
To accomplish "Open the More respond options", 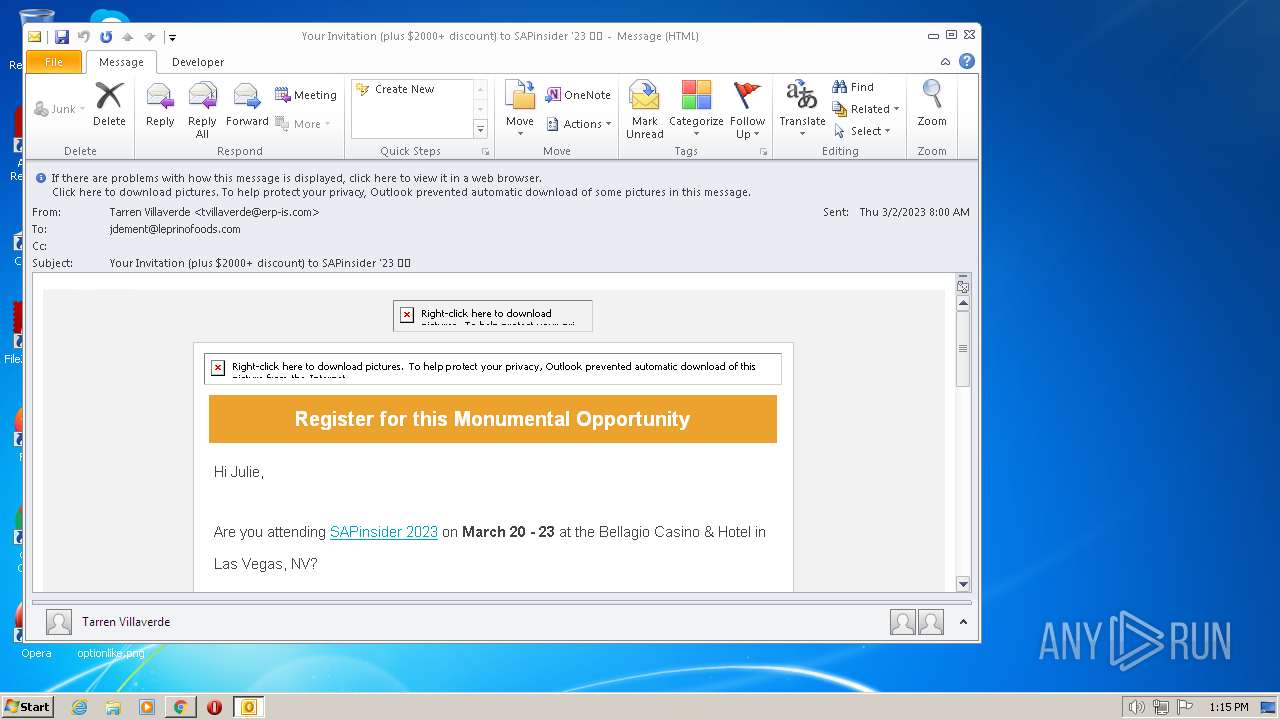I will click(303, 124).
